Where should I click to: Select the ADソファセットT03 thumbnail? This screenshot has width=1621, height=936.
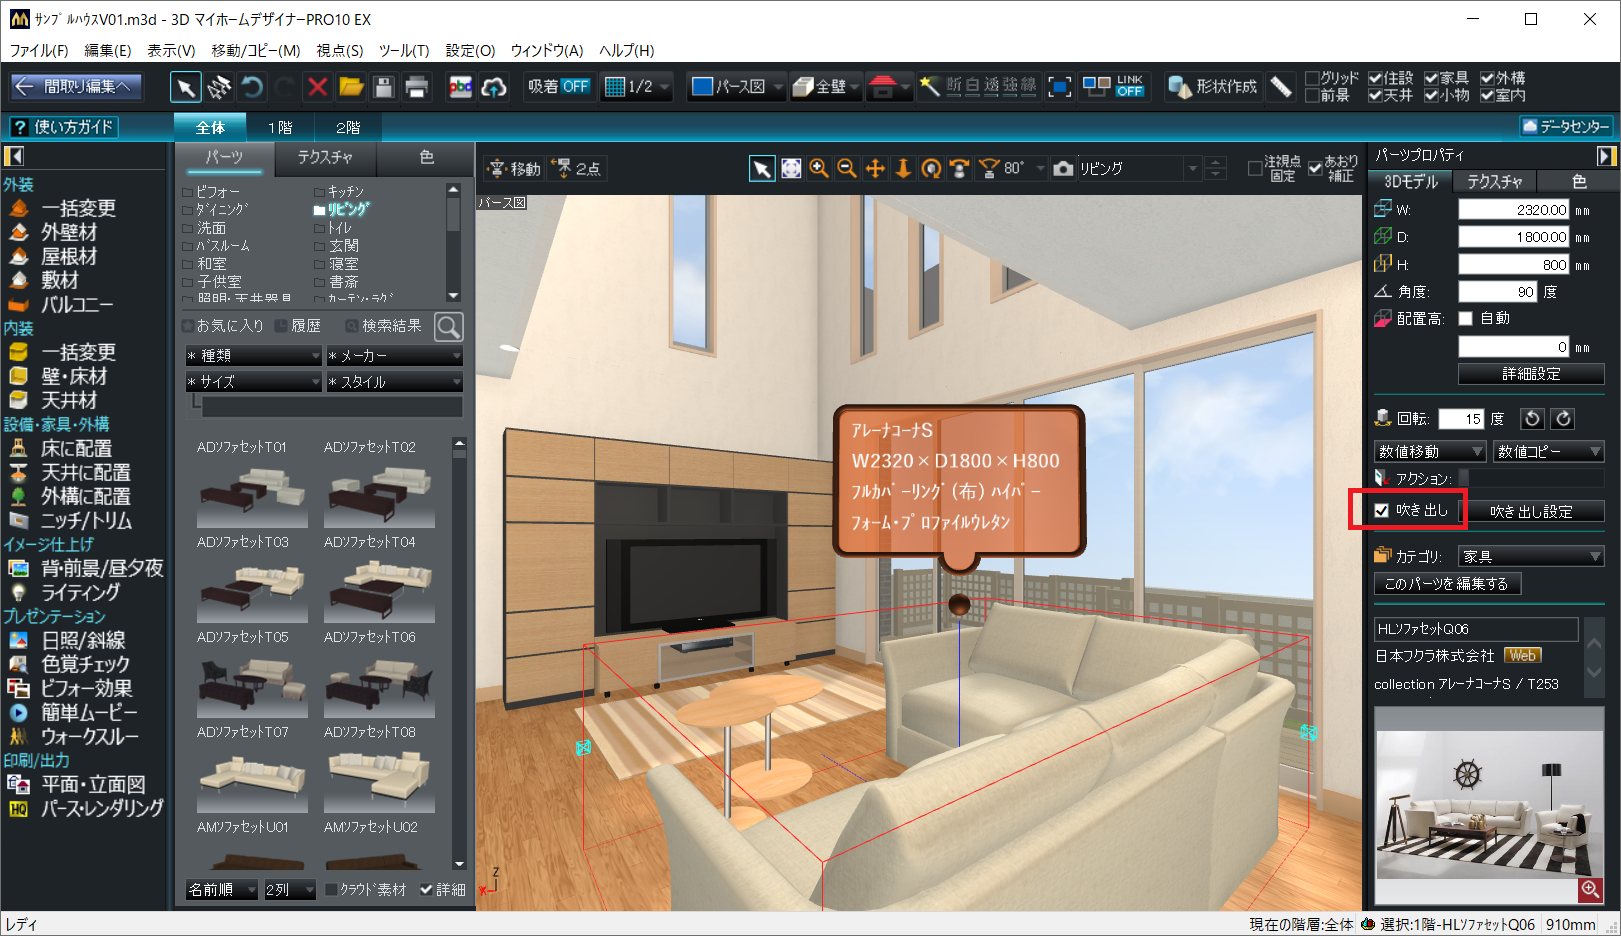tap(252, 583)
